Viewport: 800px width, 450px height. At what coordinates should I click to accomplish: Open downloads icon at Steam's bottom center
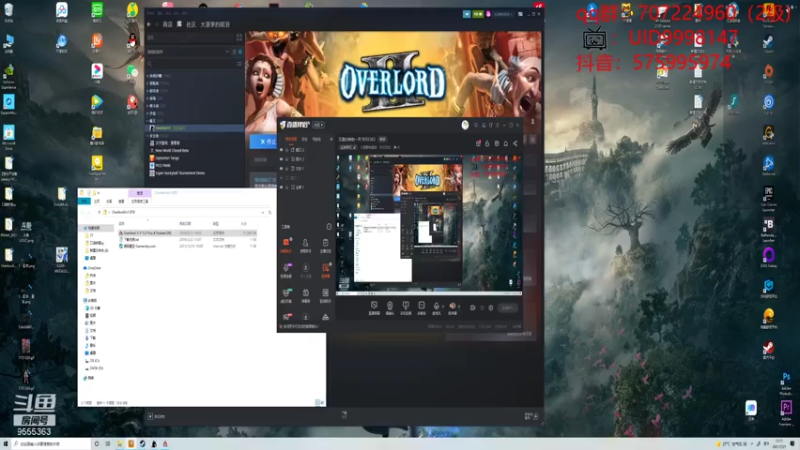344,414
